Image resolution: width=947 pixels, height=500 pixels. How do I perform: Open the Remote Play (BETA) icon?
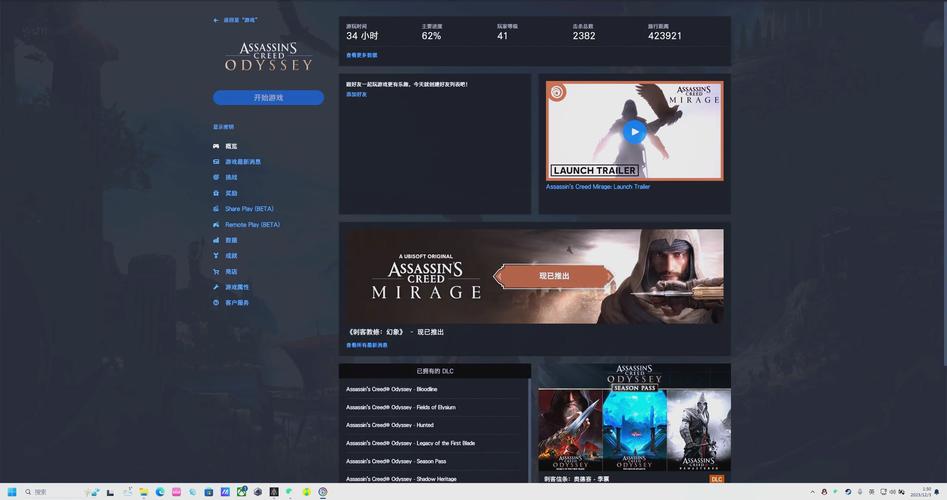(x=216, y=224)
